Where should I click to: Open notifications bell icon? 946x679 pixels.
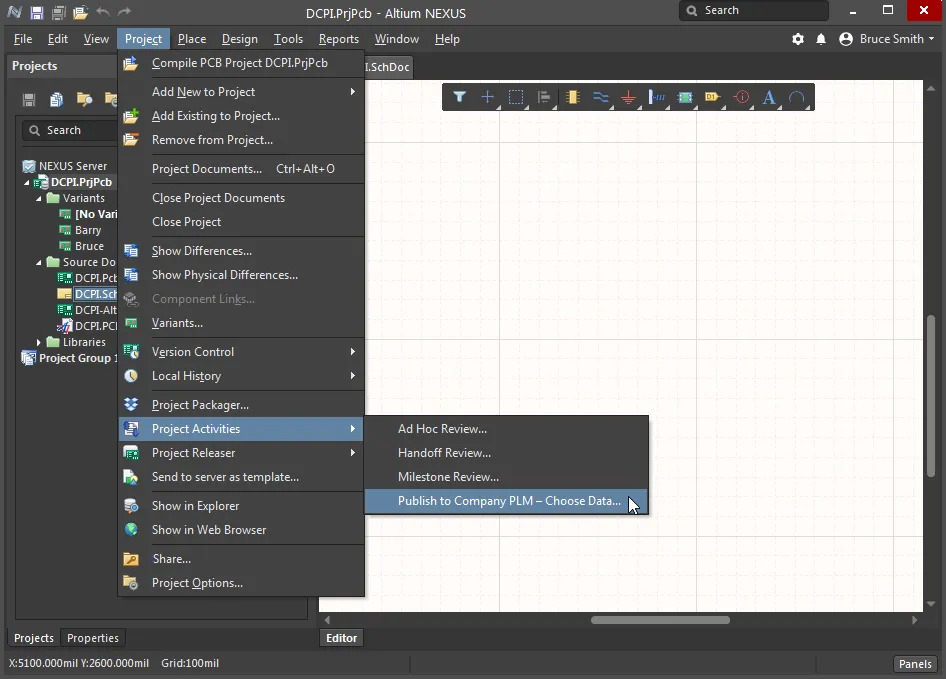point(821,39)
